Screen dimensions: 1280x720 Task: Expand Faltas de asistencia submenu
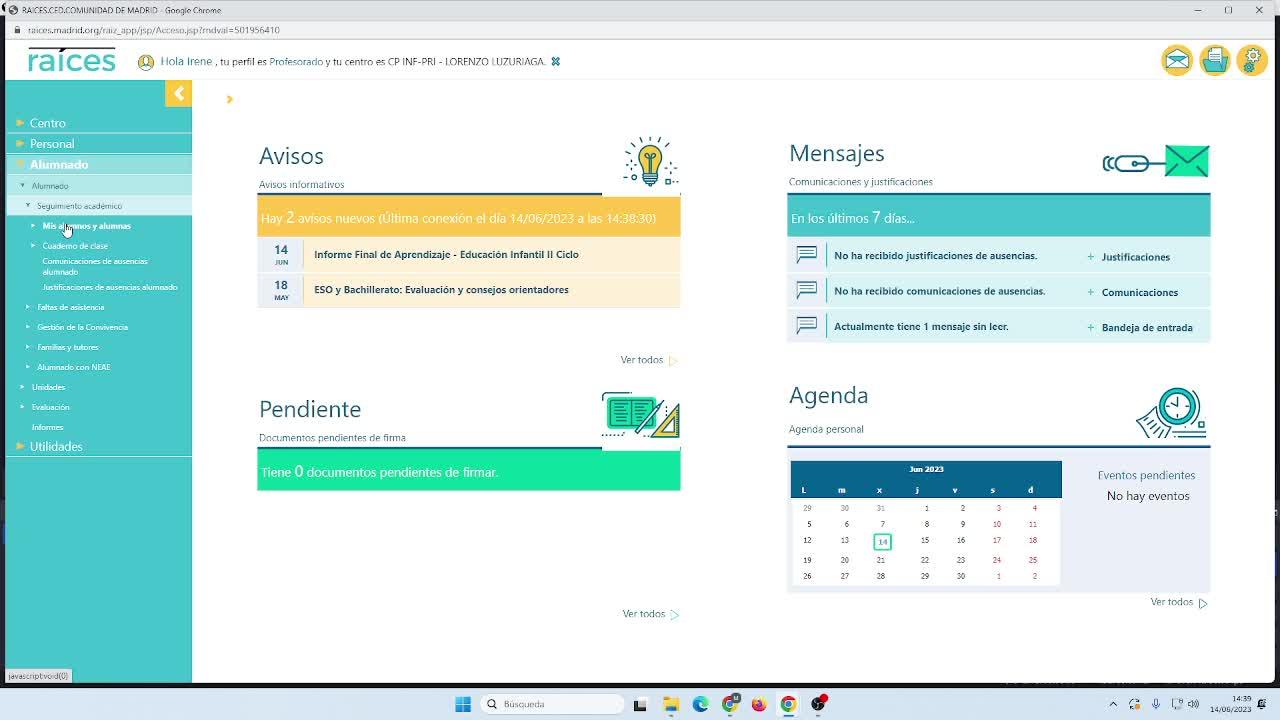click(70, 307)
